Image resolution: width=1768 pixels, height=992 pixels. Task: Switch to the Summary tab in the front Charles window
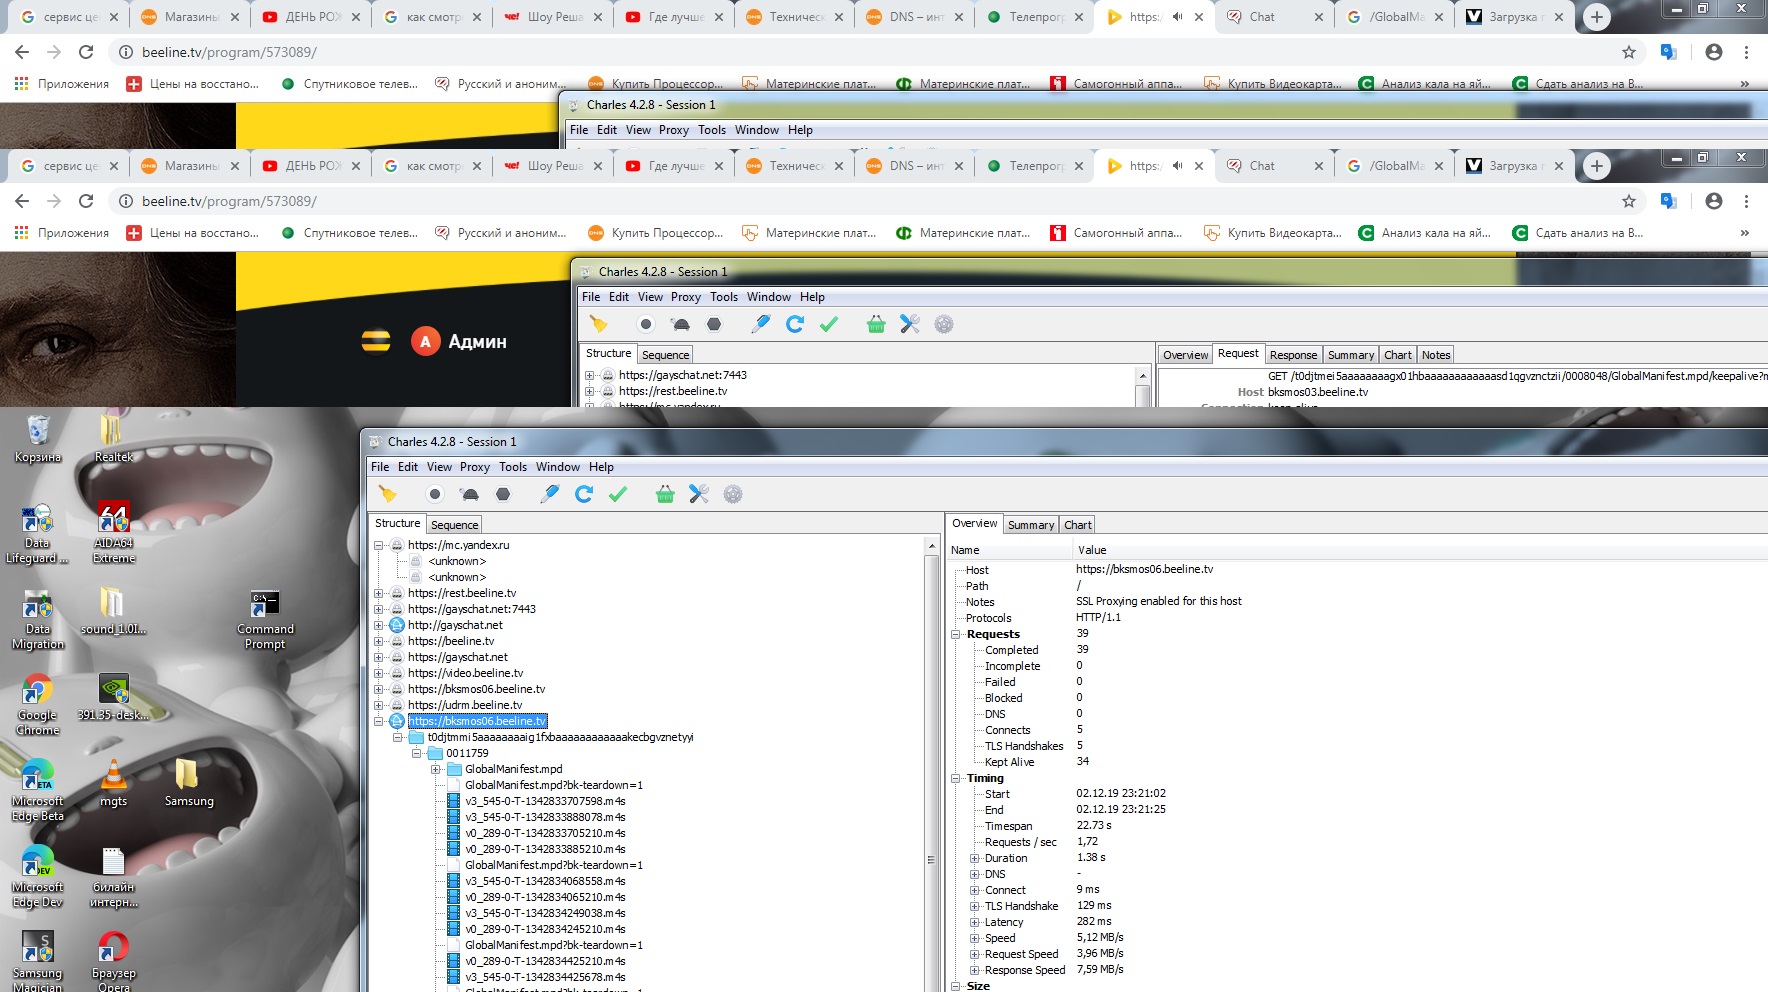[1031, 525]
